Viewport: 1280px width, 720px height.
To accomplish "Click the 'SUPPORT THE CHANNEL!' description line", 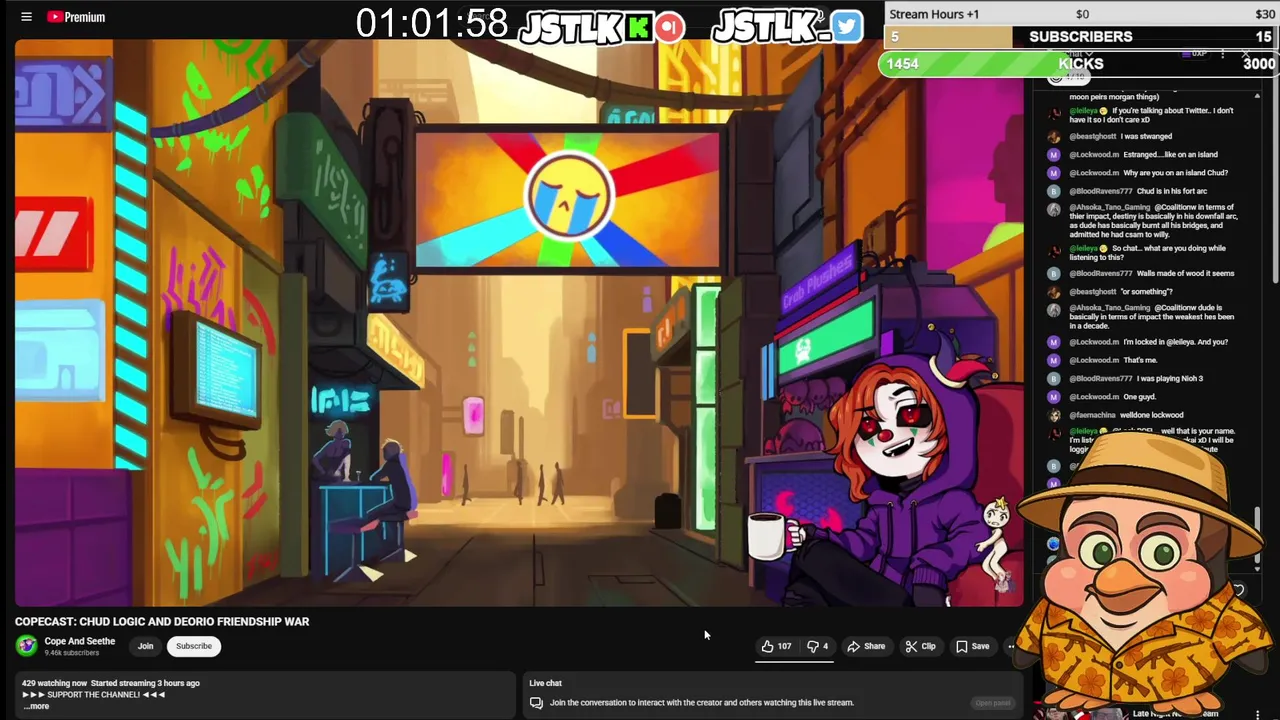I will click(x=94, y=694).
